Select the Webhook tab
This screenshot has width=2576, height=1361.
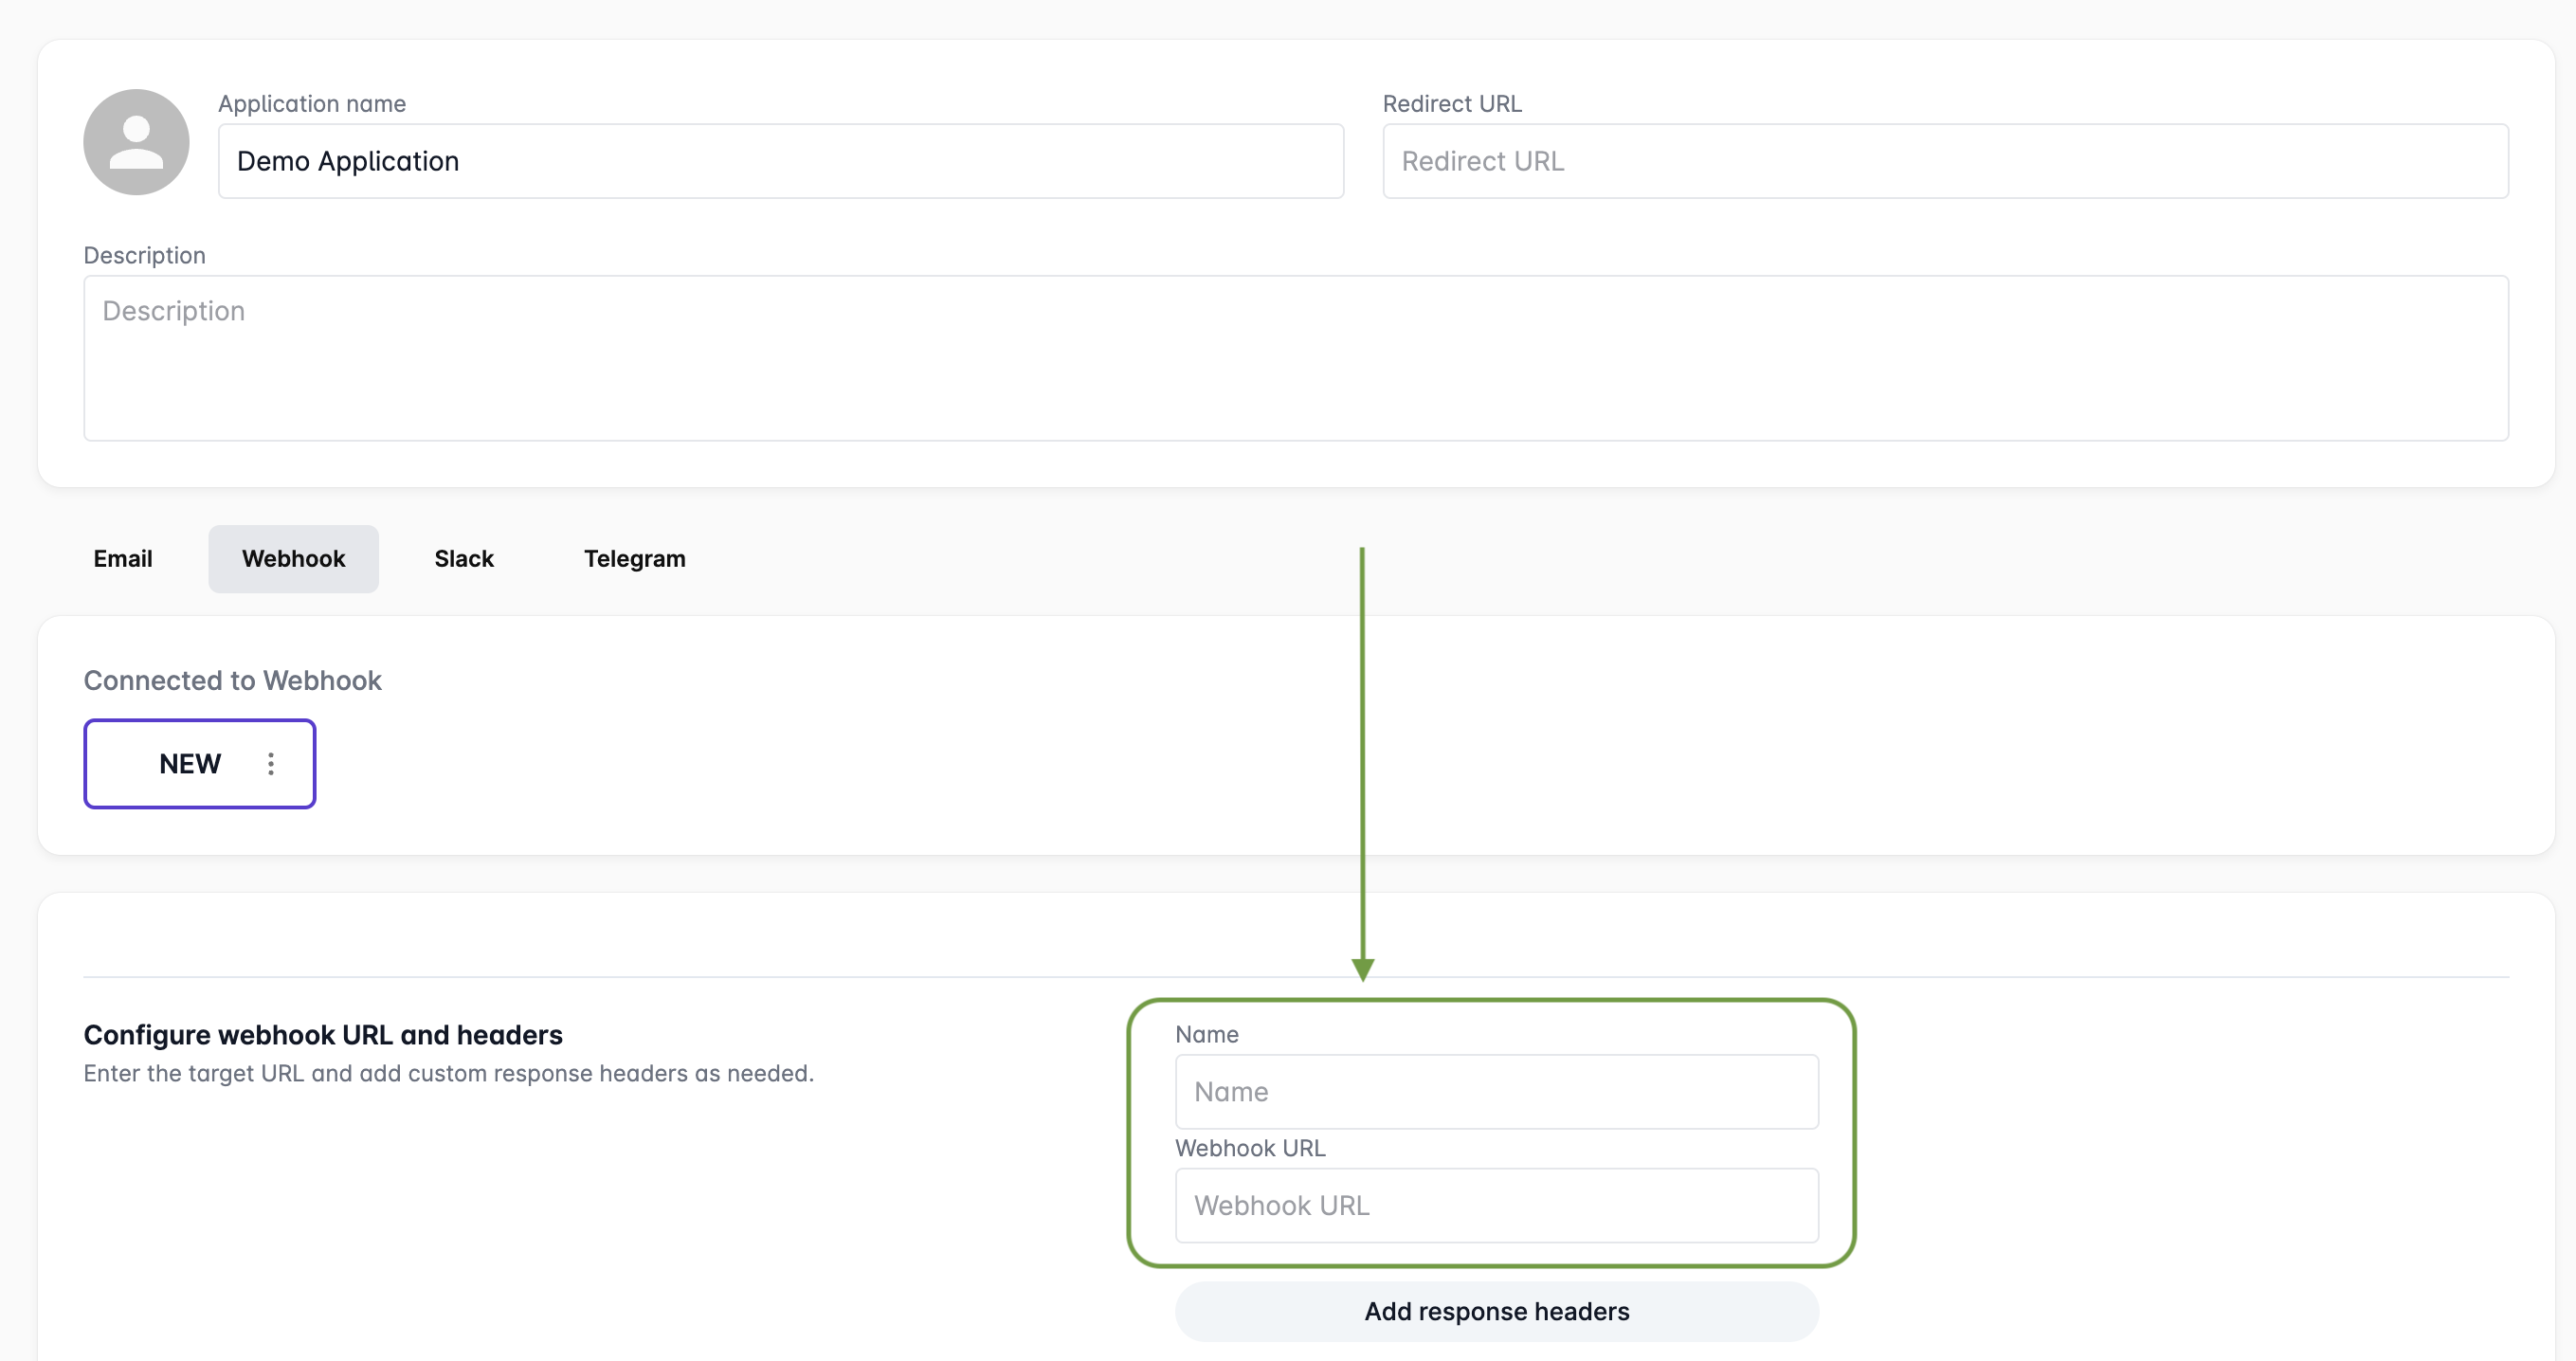(293, 559)
